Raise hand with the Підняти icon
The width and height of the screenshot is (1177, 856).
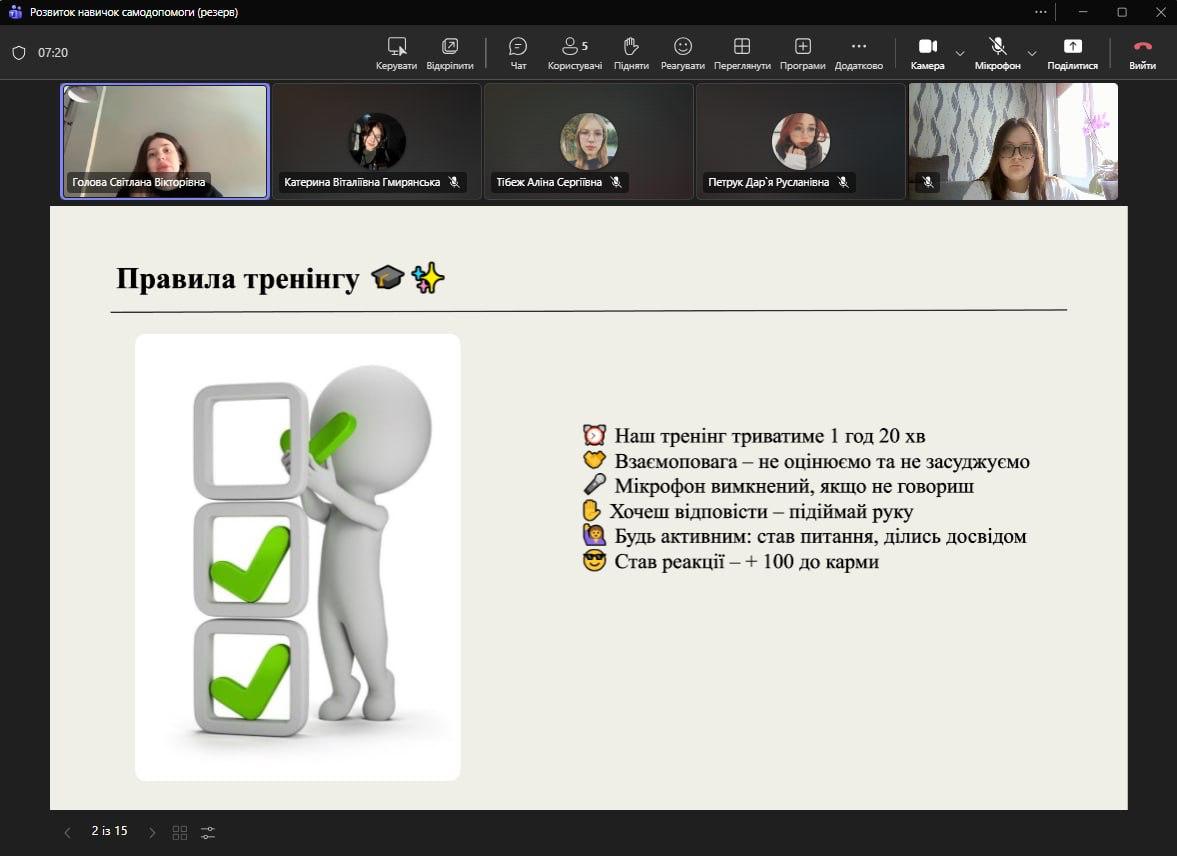pyautogui.click(x=631, y=53)
